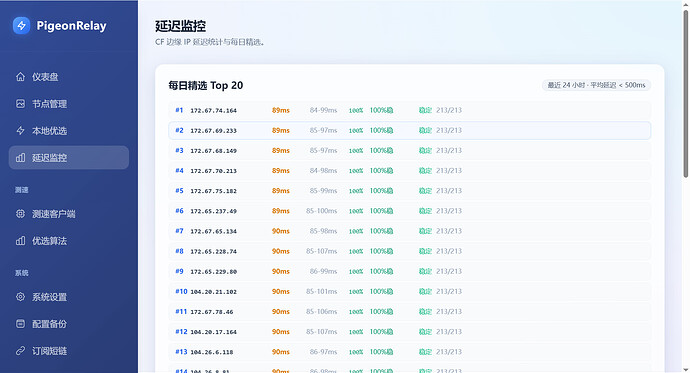Image resolution: width=690 pixels, height=373 pixels.
Task: Click the link icon beside 订阅短链
Action: (x=20, y=351)
